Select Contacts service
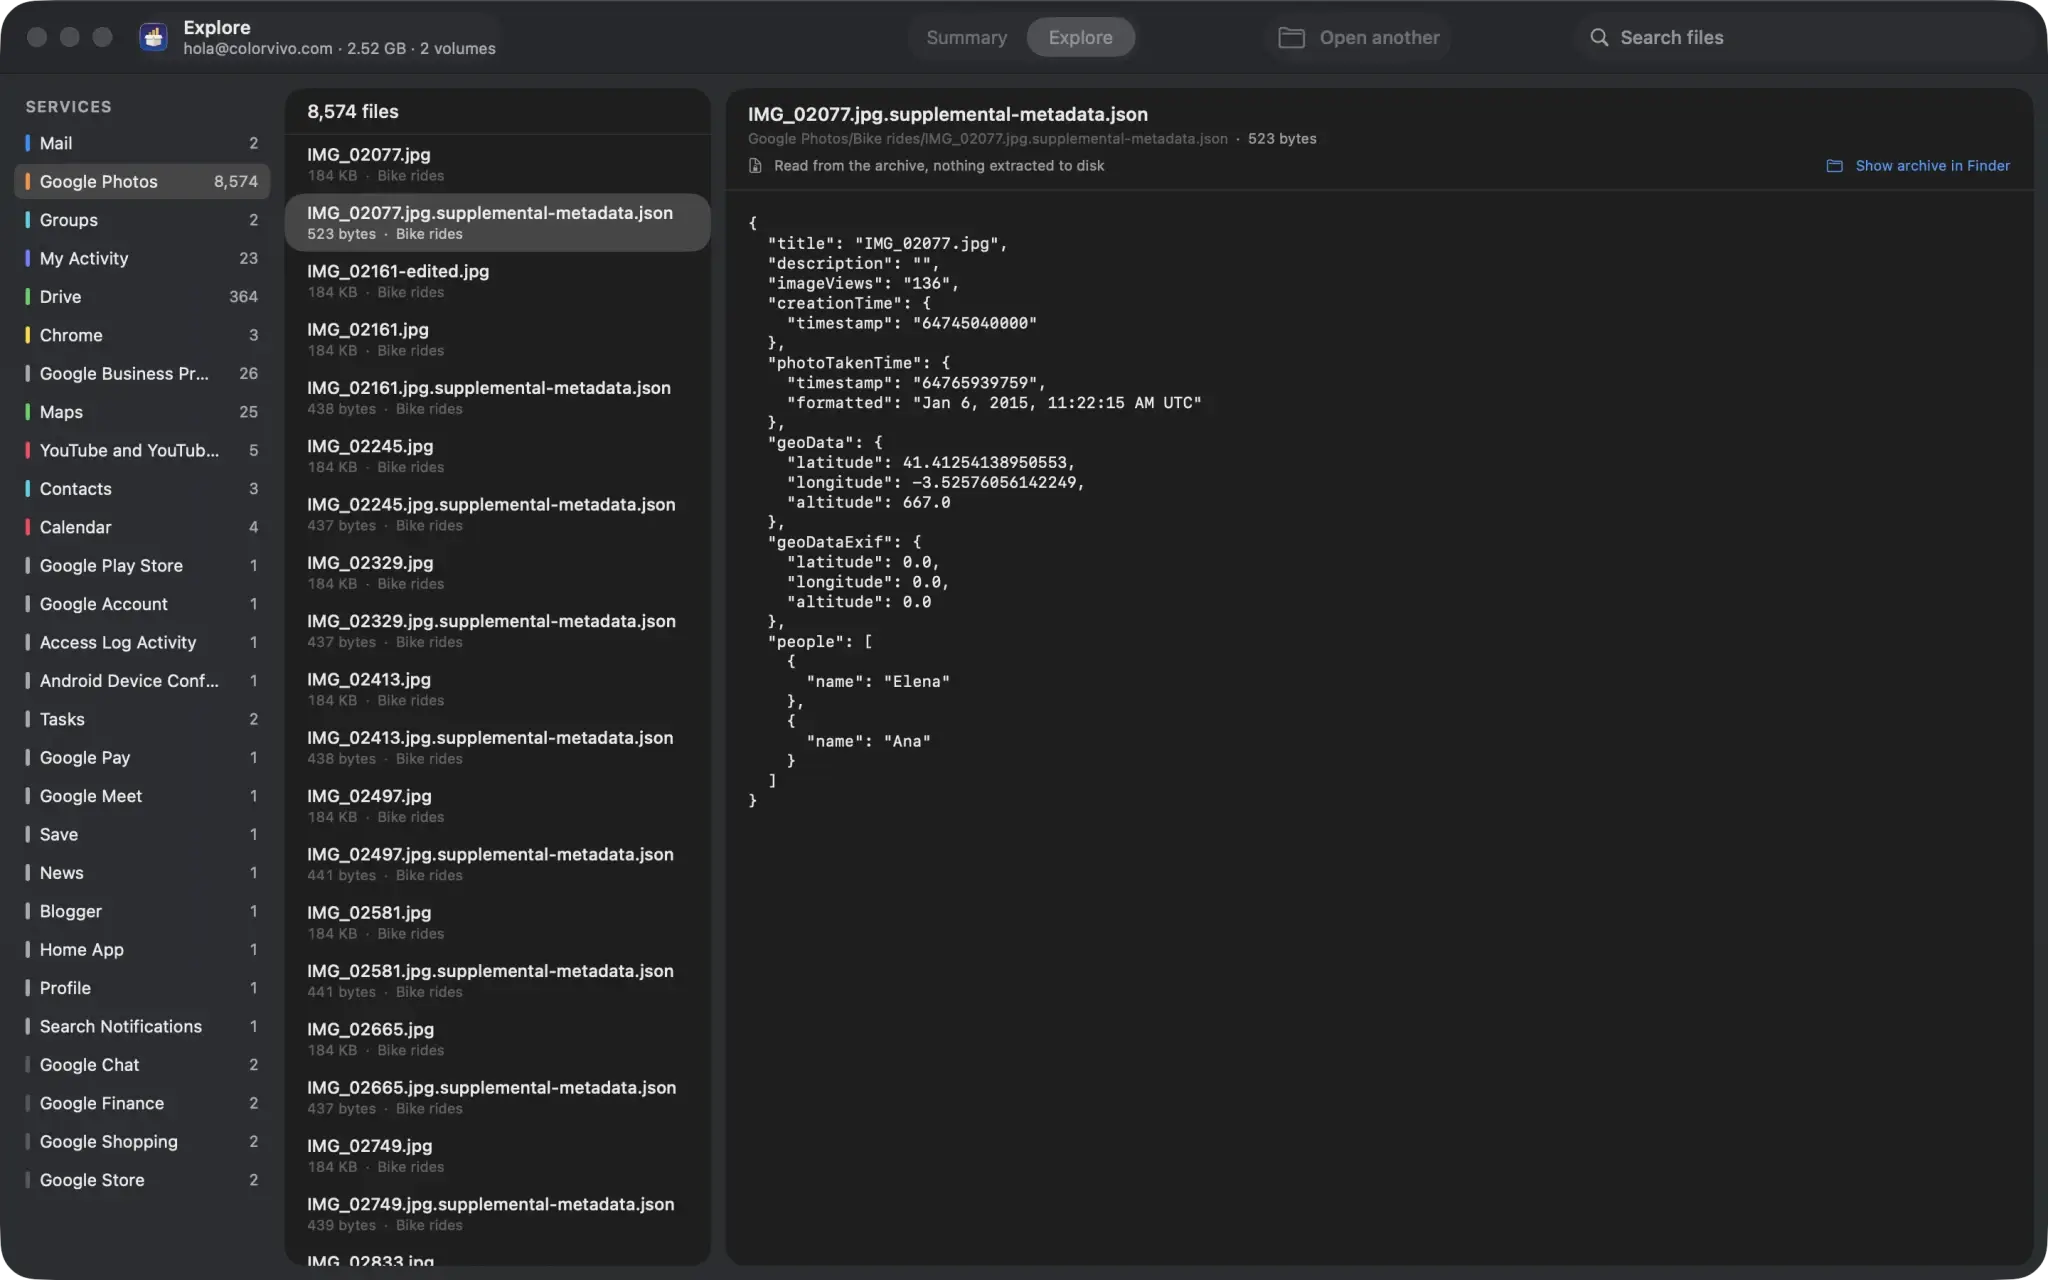 click(142, 489)
